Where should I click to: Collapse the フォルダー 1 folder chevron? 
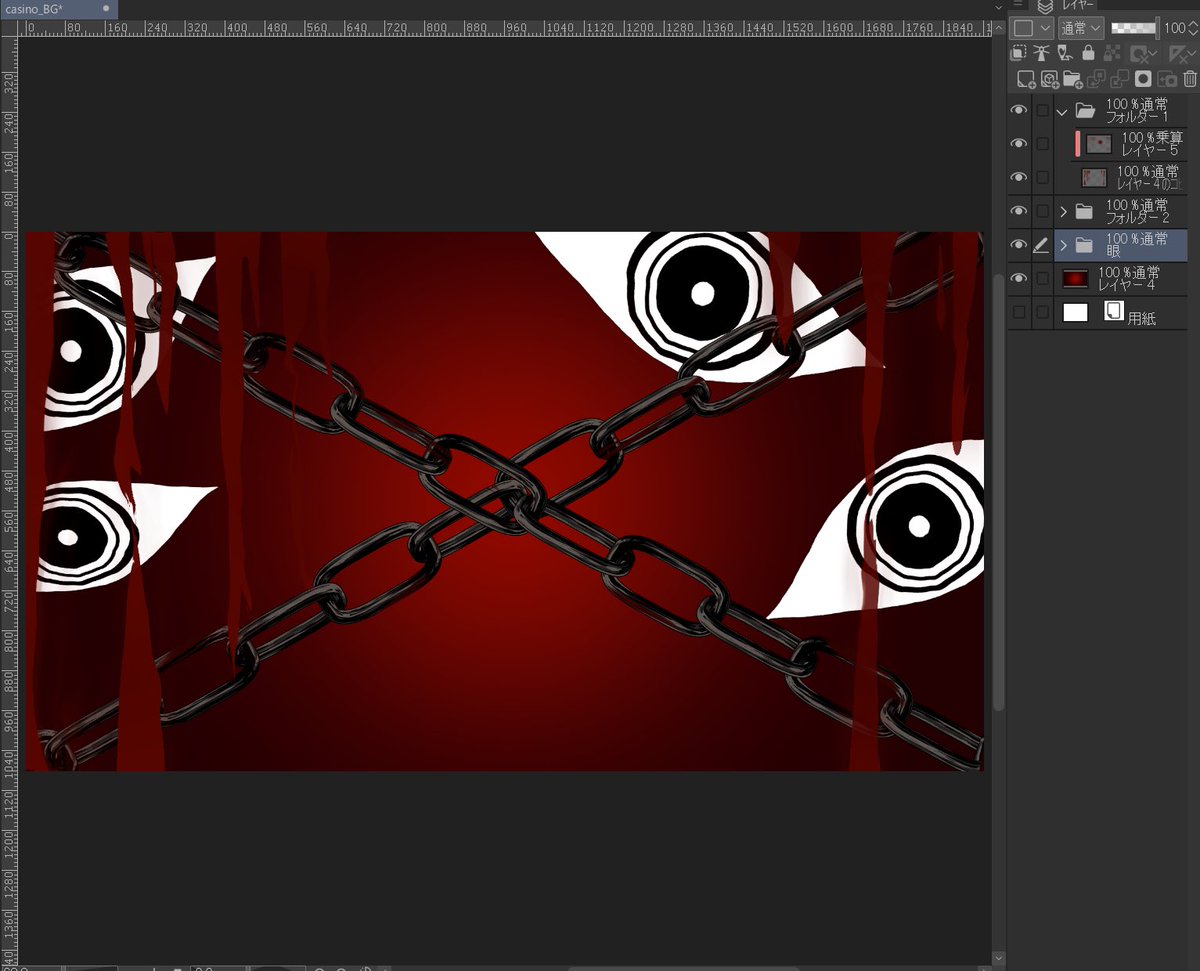(x=1062, y=112)
